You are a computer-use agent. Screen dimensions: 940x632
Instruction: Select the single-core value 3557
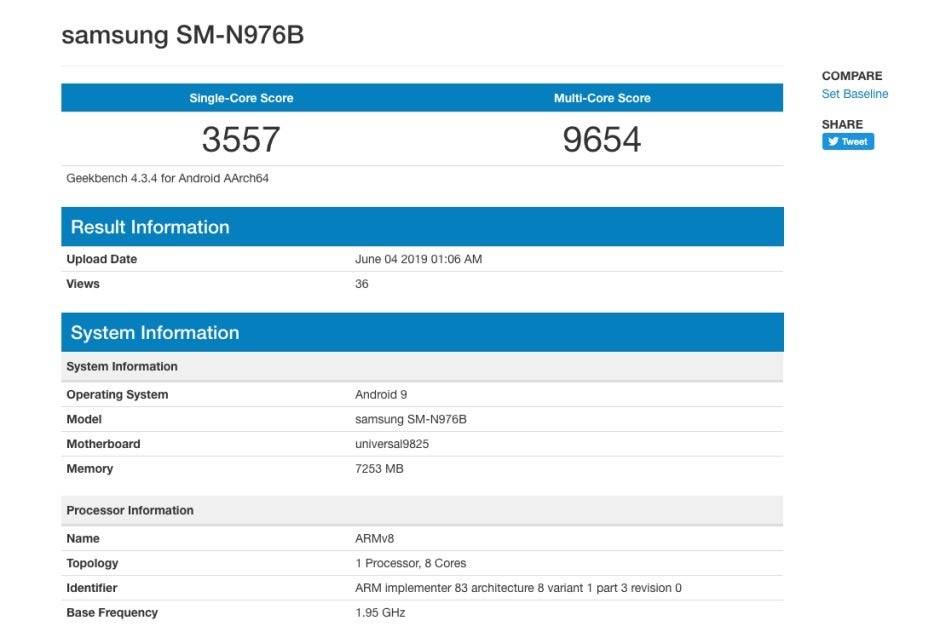pyautogui.click(x=241, y=139)
